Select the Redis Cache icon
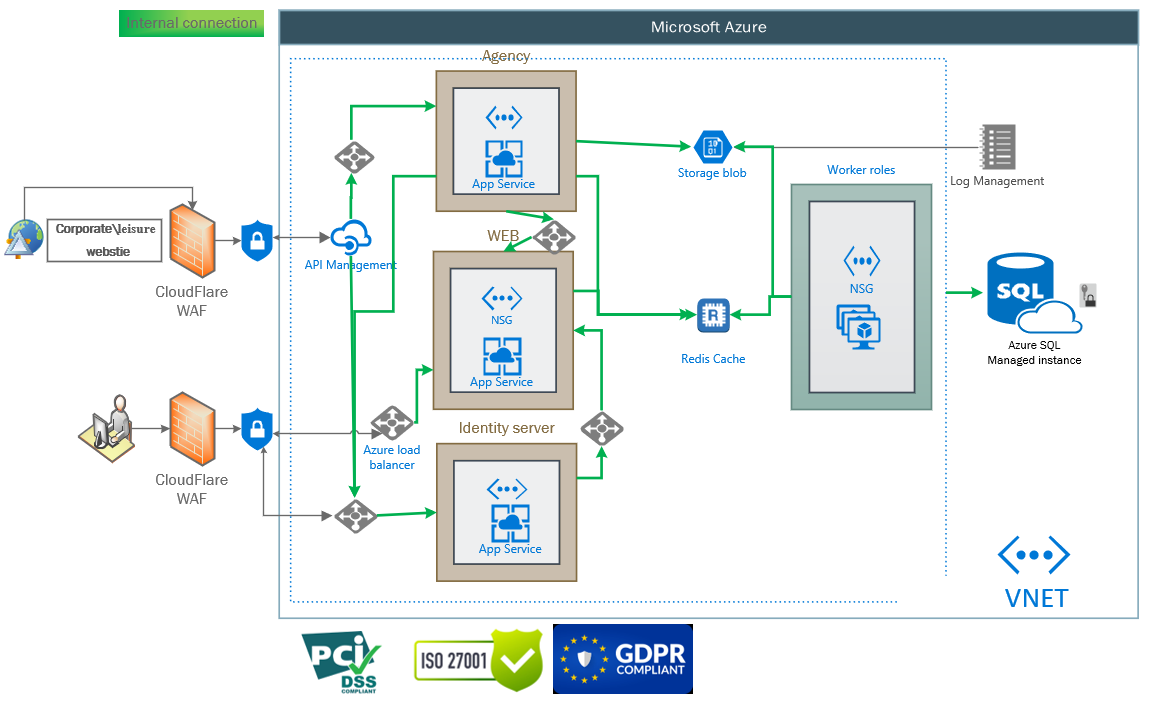1150x703 pixels. click(713, 315)
